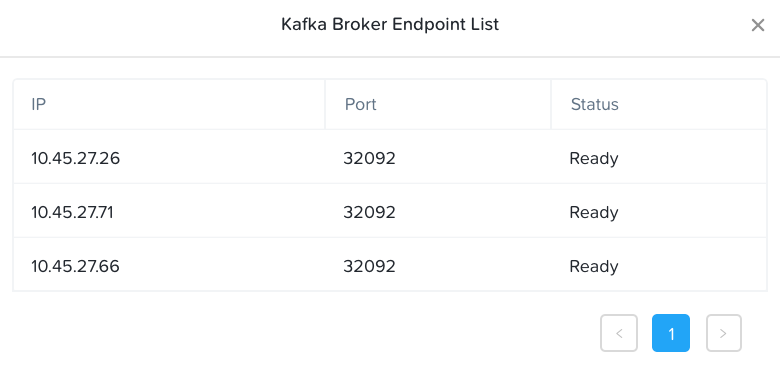This screenshot has height=386, width=780.
Task: Click port 32092 in the third row
Action: (370, 266)
